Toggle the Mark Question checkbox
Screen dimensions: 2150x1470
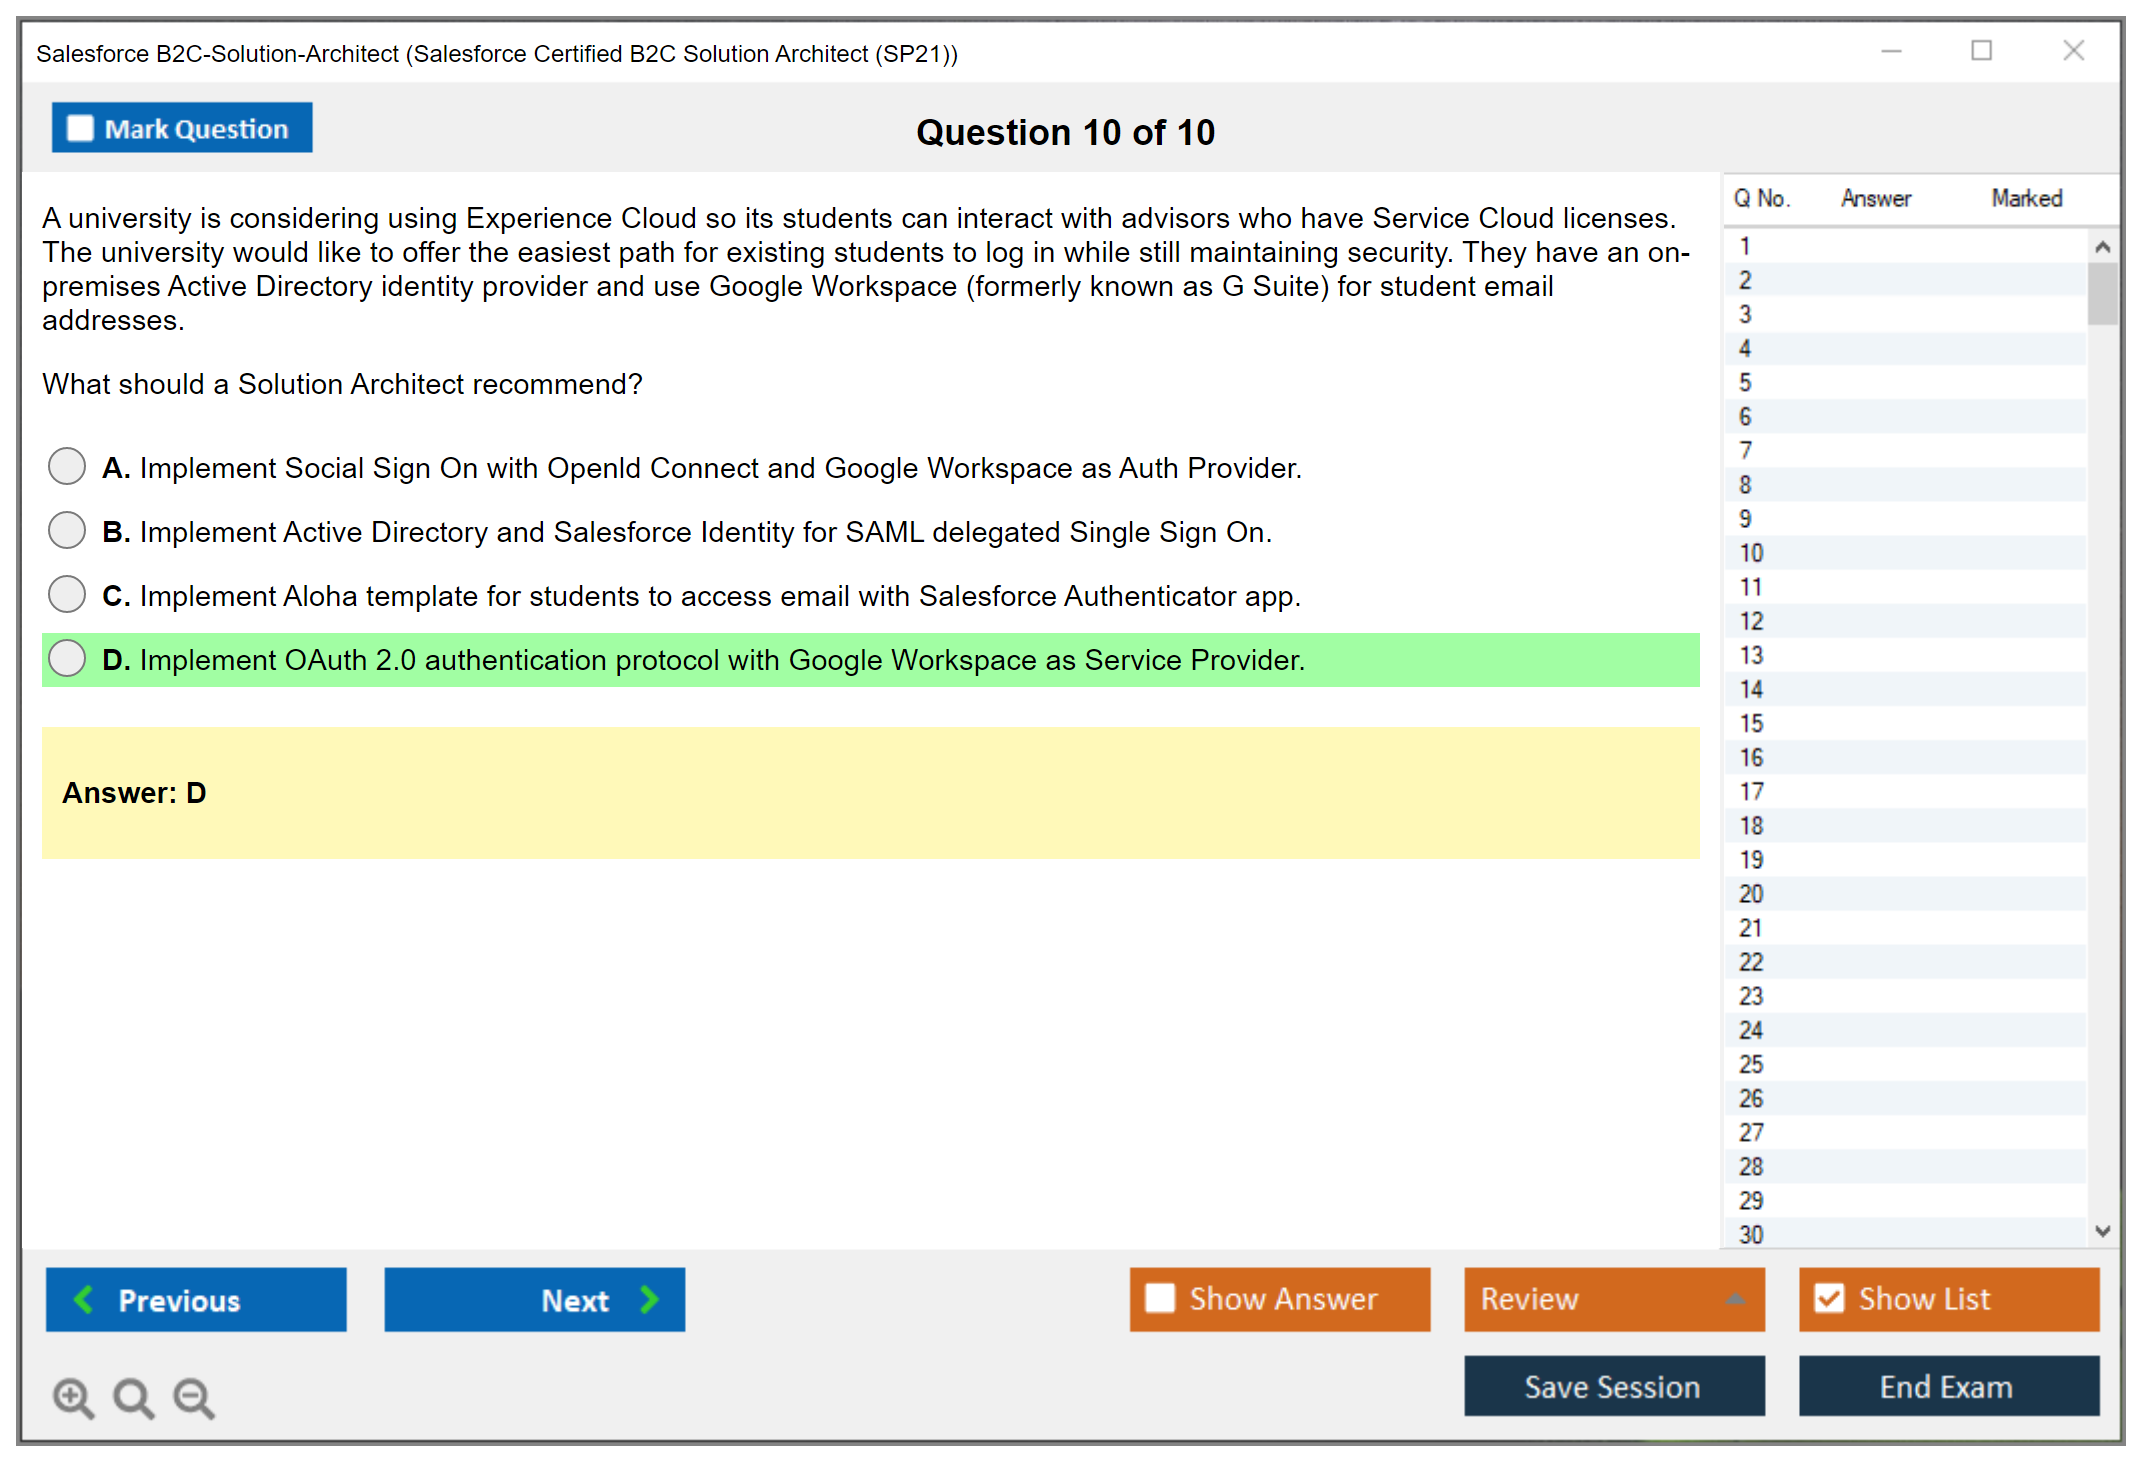coord(80,128)
